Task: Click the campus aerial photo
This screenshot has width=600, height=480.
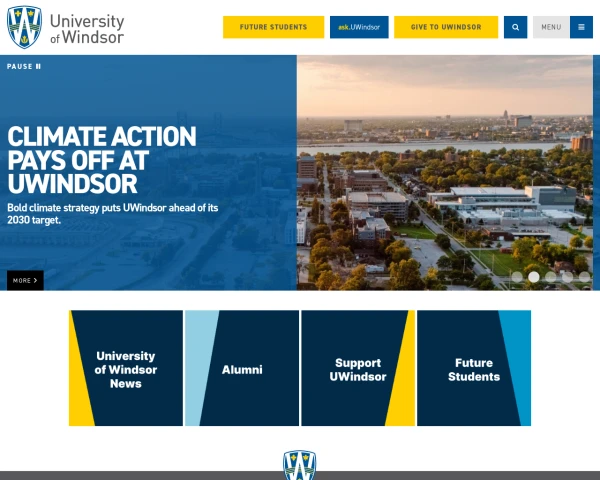Action: [x=445, y=173]
